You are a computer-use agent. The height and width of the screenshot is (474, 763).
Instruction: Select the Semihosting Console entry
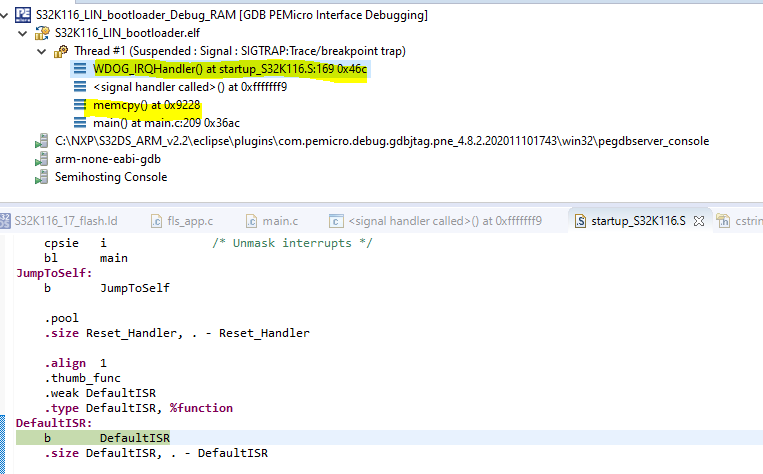(x=111, y=177)
